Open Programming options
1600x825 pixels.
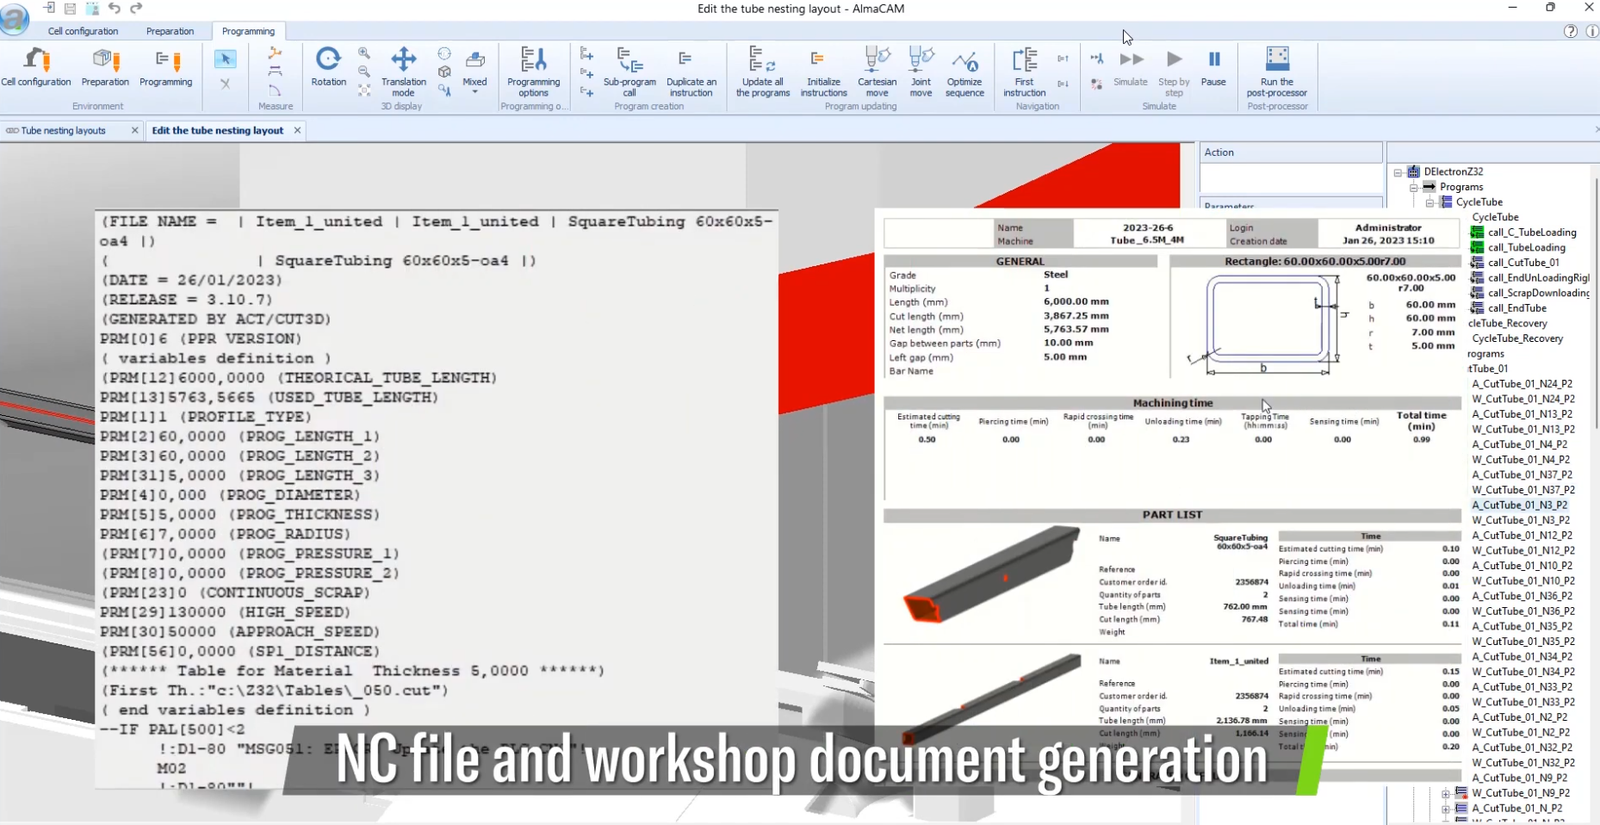click(533, 72)
